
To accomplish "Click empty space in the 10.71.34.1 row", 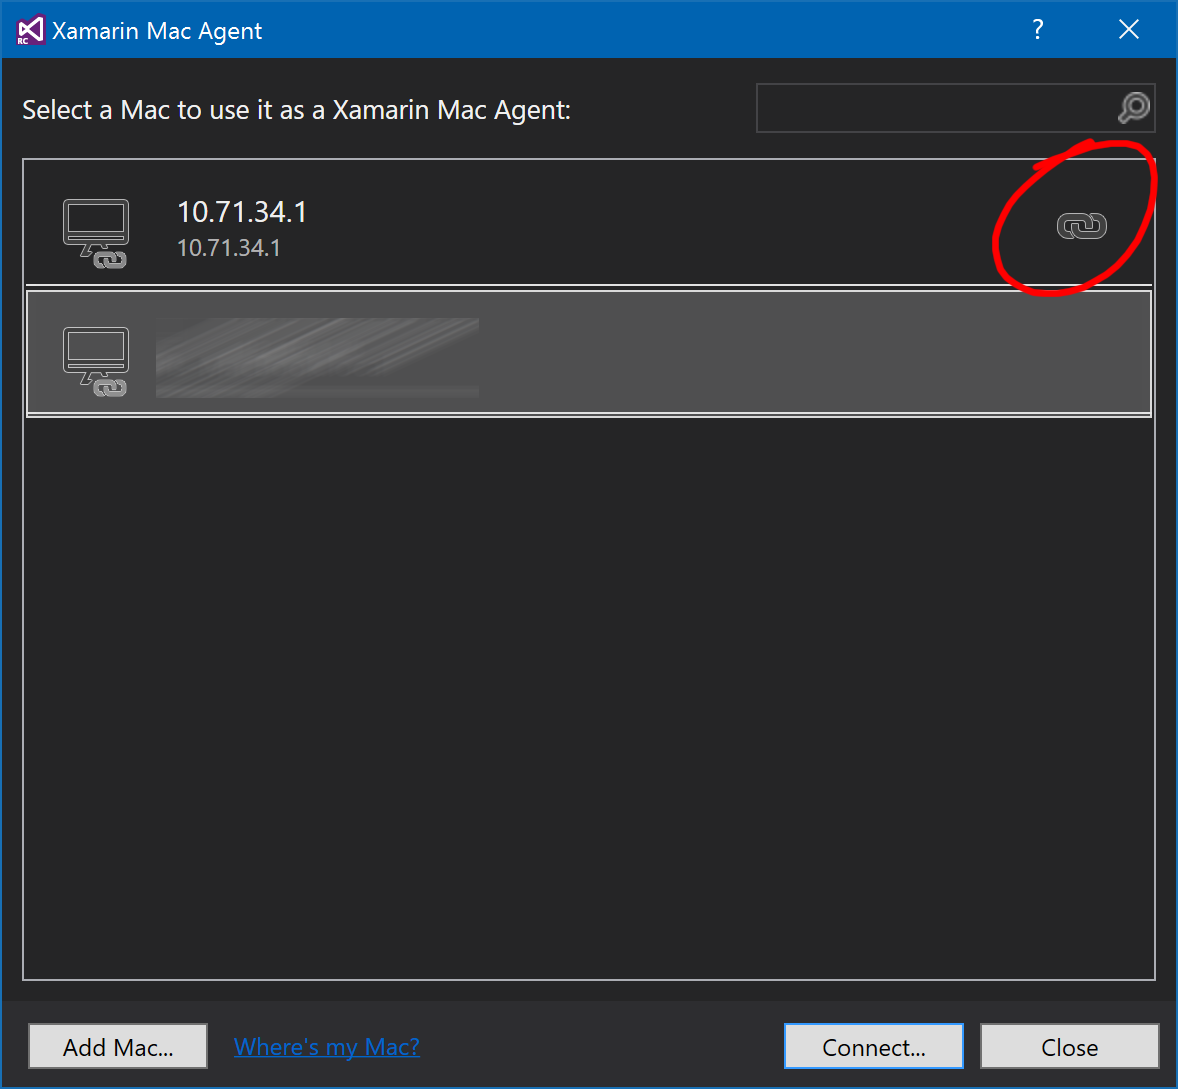I will coord(650,226).
